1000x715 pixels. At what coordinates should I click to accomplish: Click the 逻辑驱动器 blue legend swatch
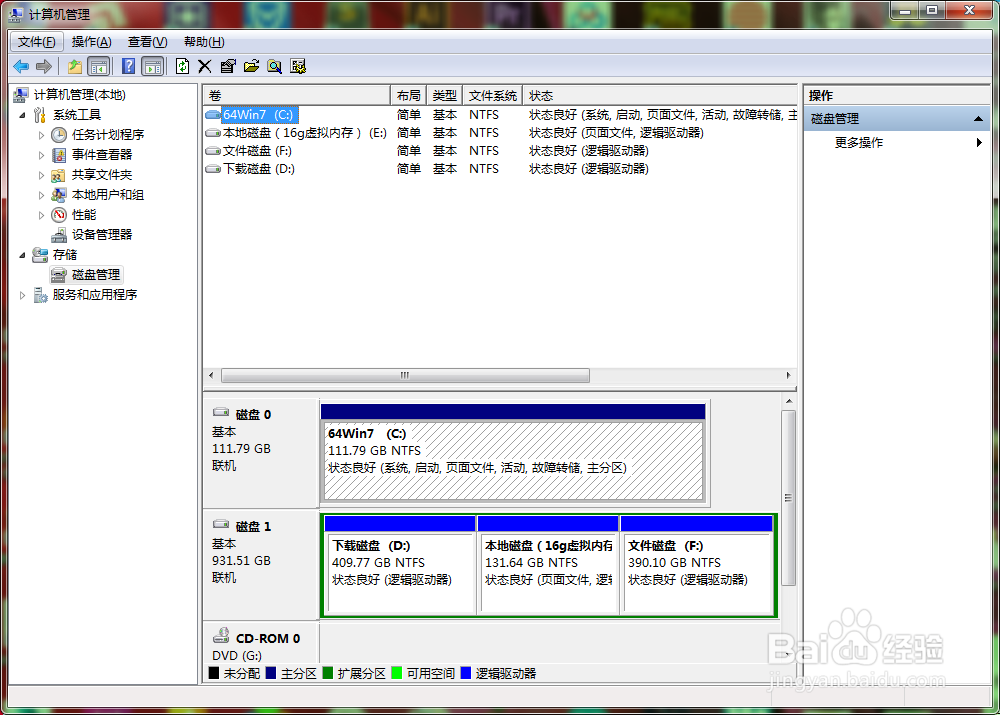pyautogui.click(x=466, y=673)
